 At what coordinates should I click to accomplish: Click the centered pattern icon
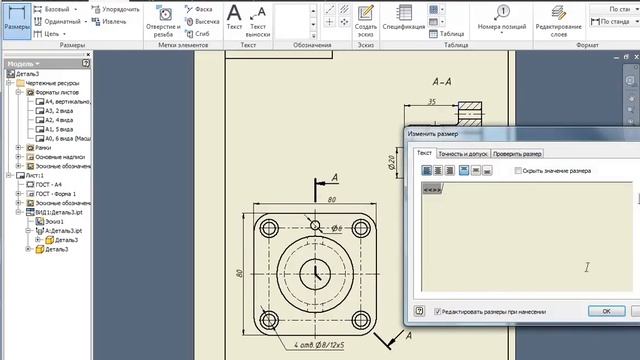click(344, 22)
